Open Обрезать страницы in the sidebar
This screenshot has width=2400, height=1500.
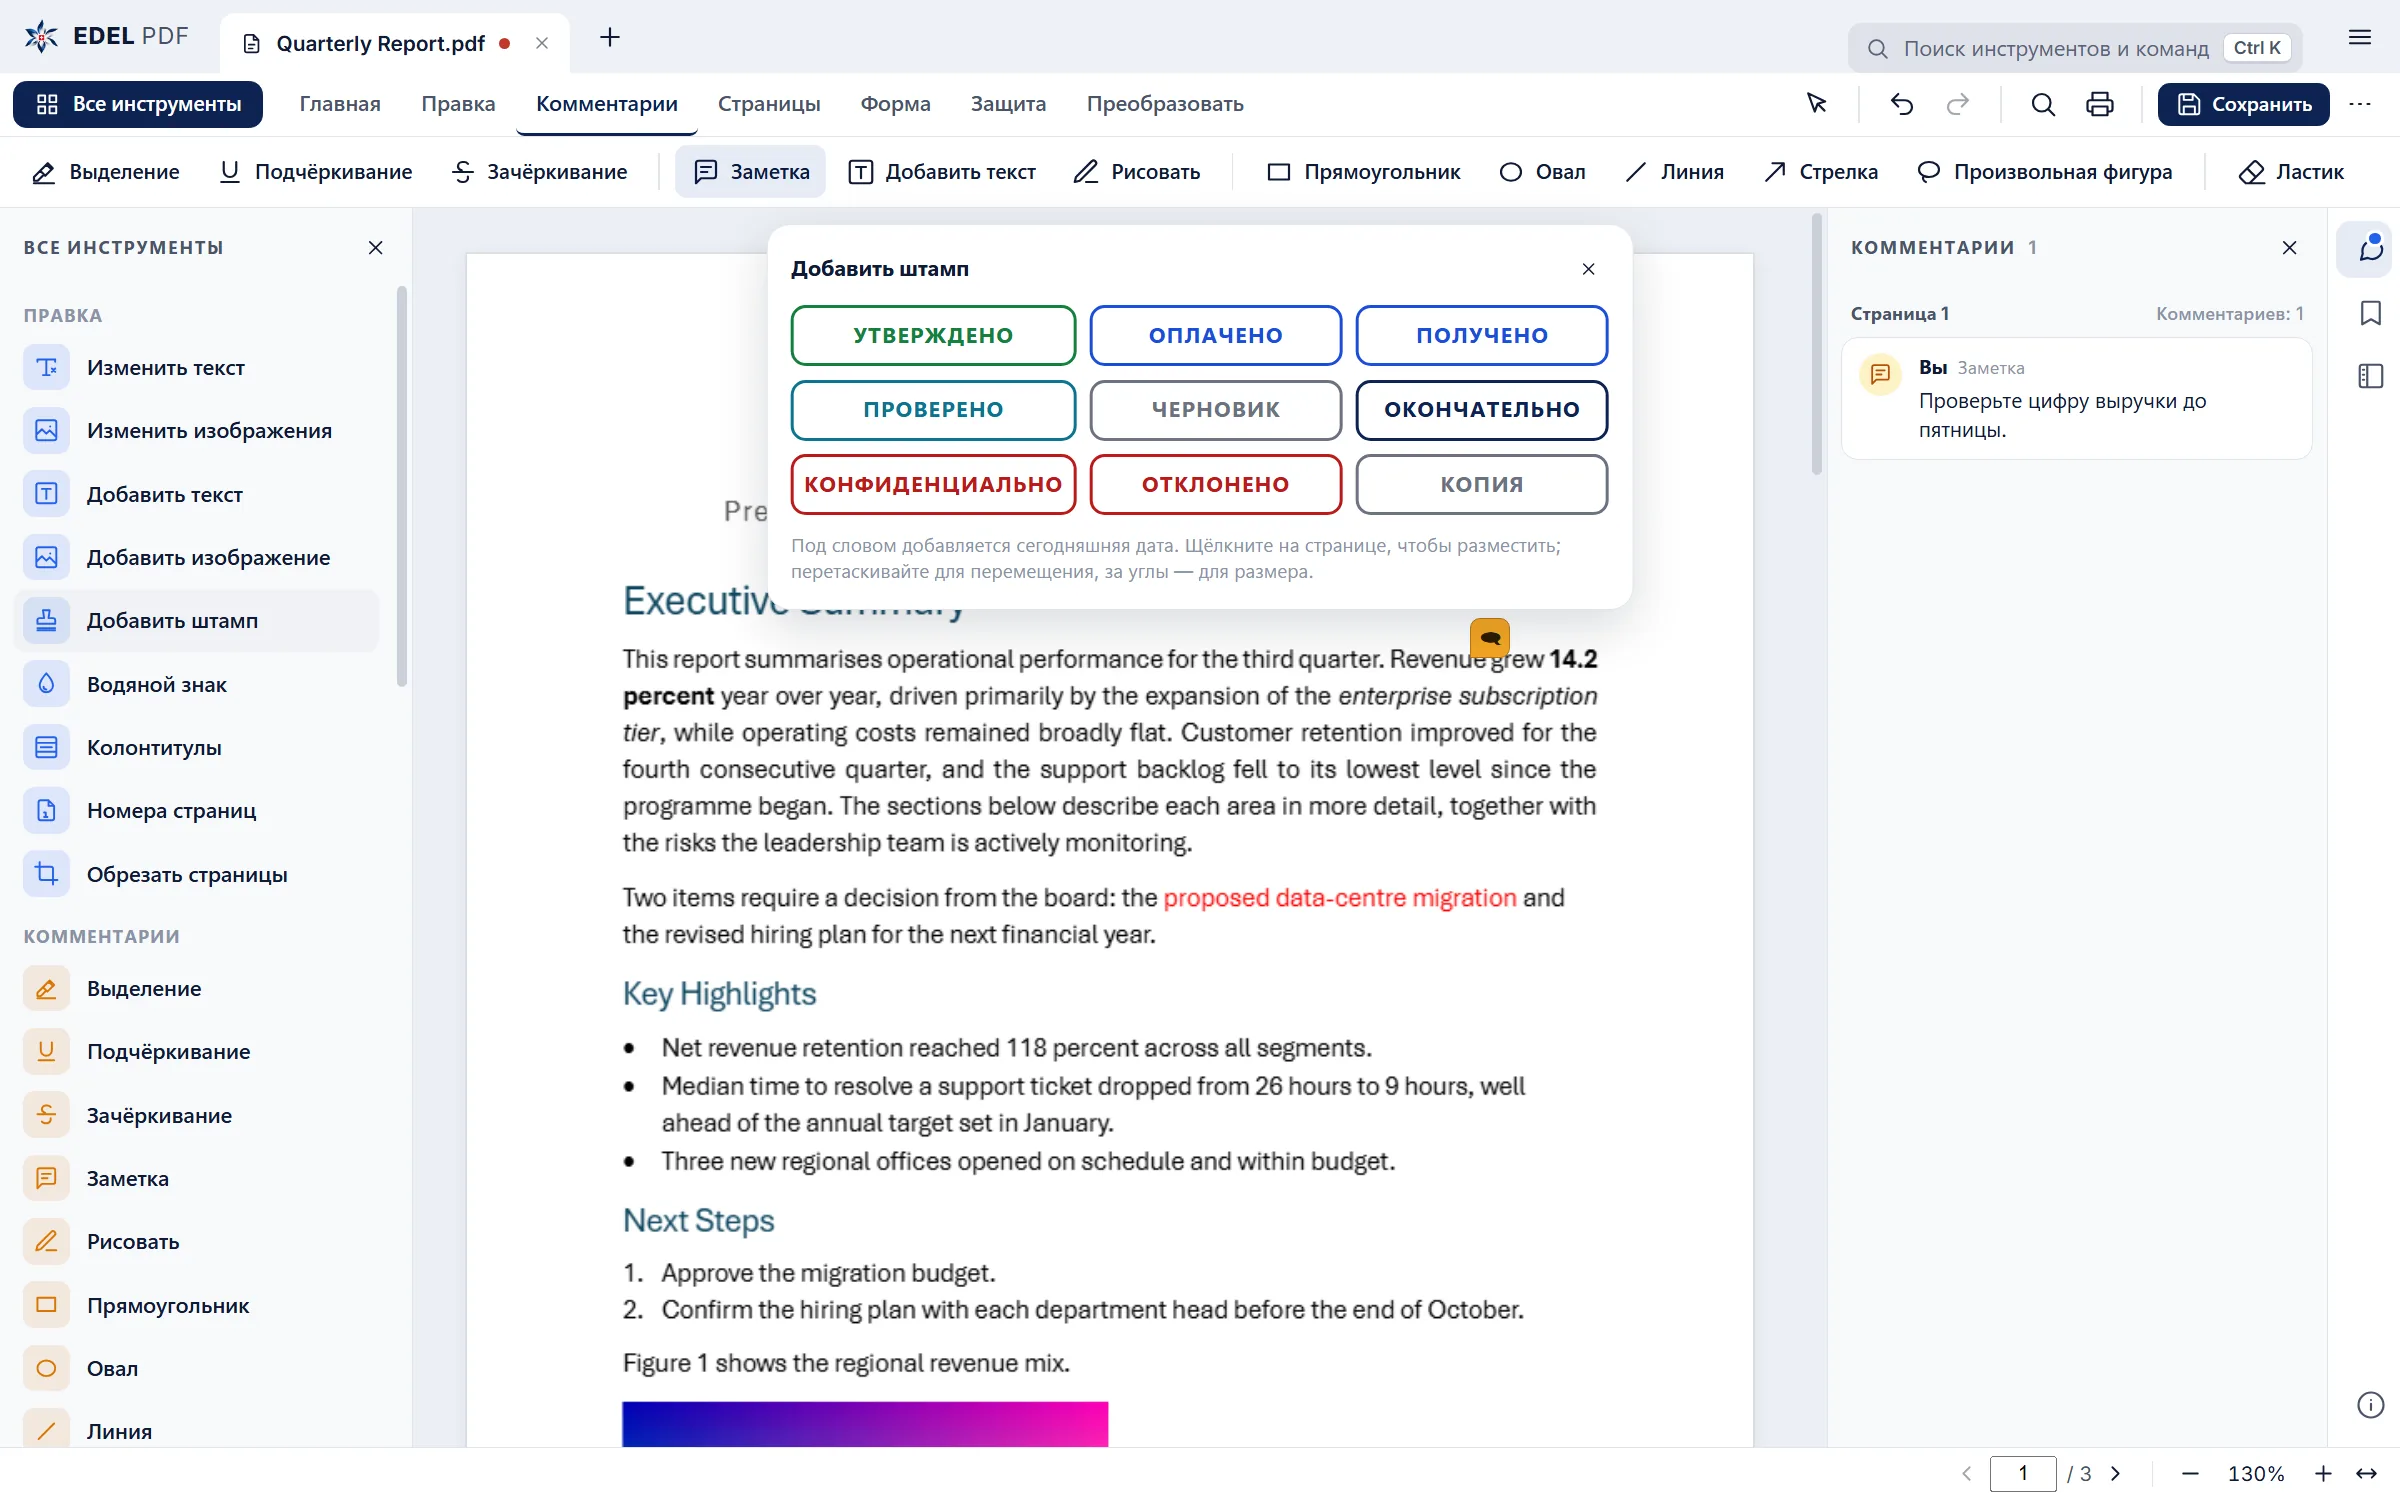[197, 874]
